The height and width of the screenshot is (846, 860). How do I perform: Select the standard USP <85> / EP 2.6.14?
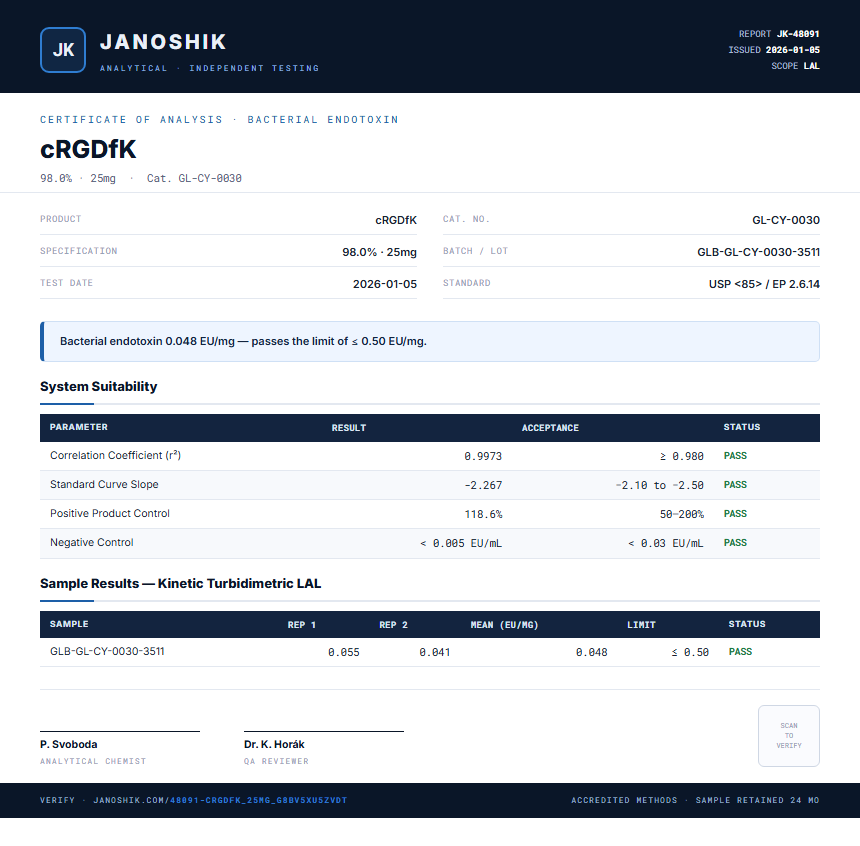point(764,284)
